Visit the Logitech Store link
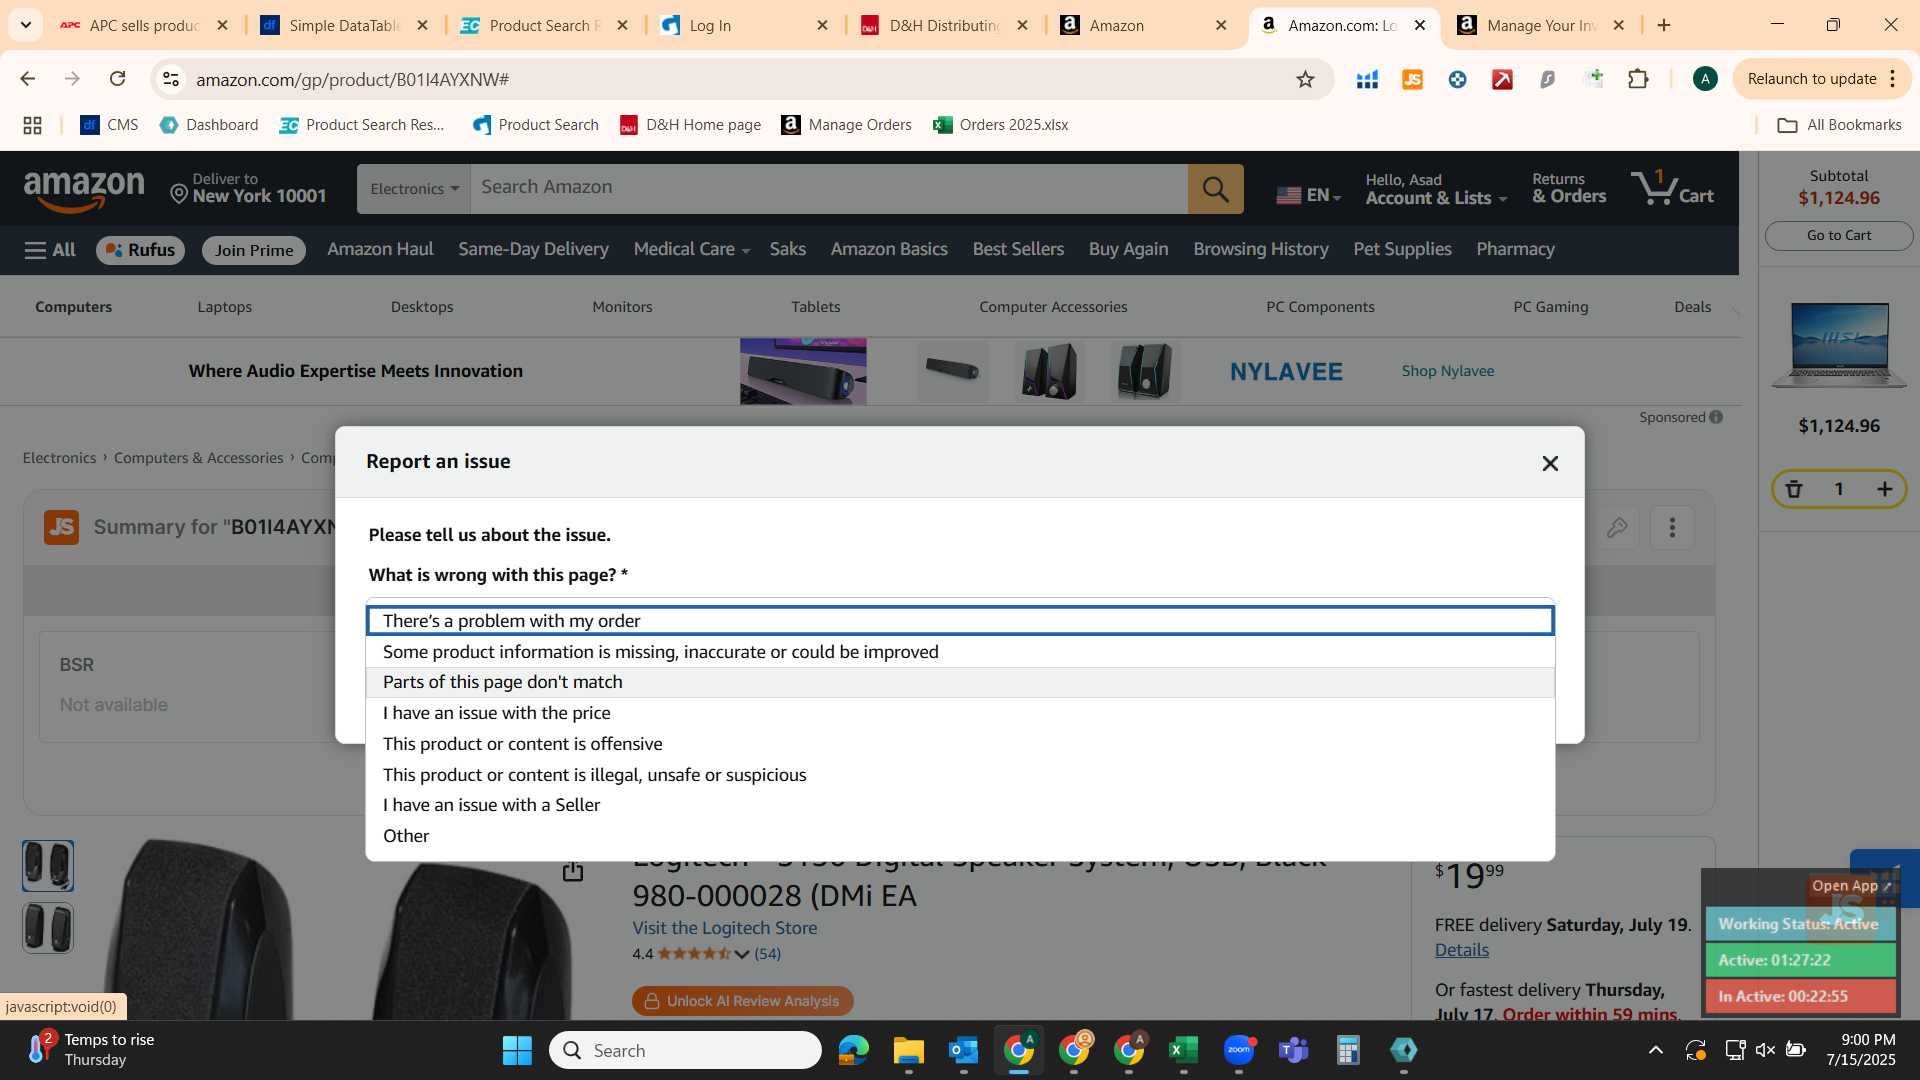1920x1080 pixels. tap(724, 928)
